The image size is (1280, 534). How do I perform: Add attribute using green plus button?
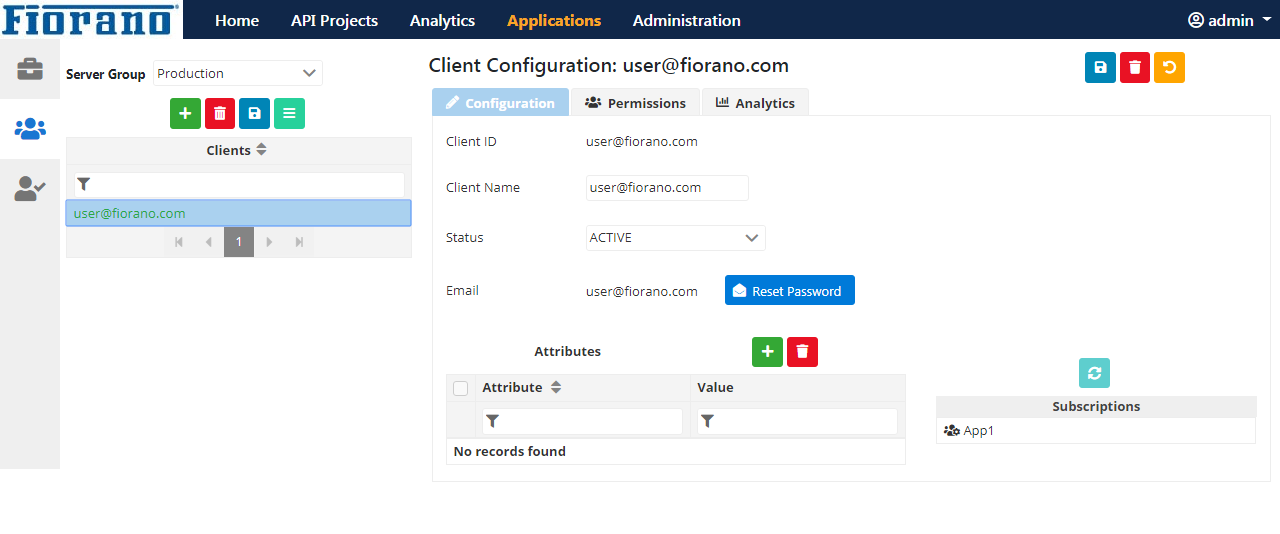767,352
